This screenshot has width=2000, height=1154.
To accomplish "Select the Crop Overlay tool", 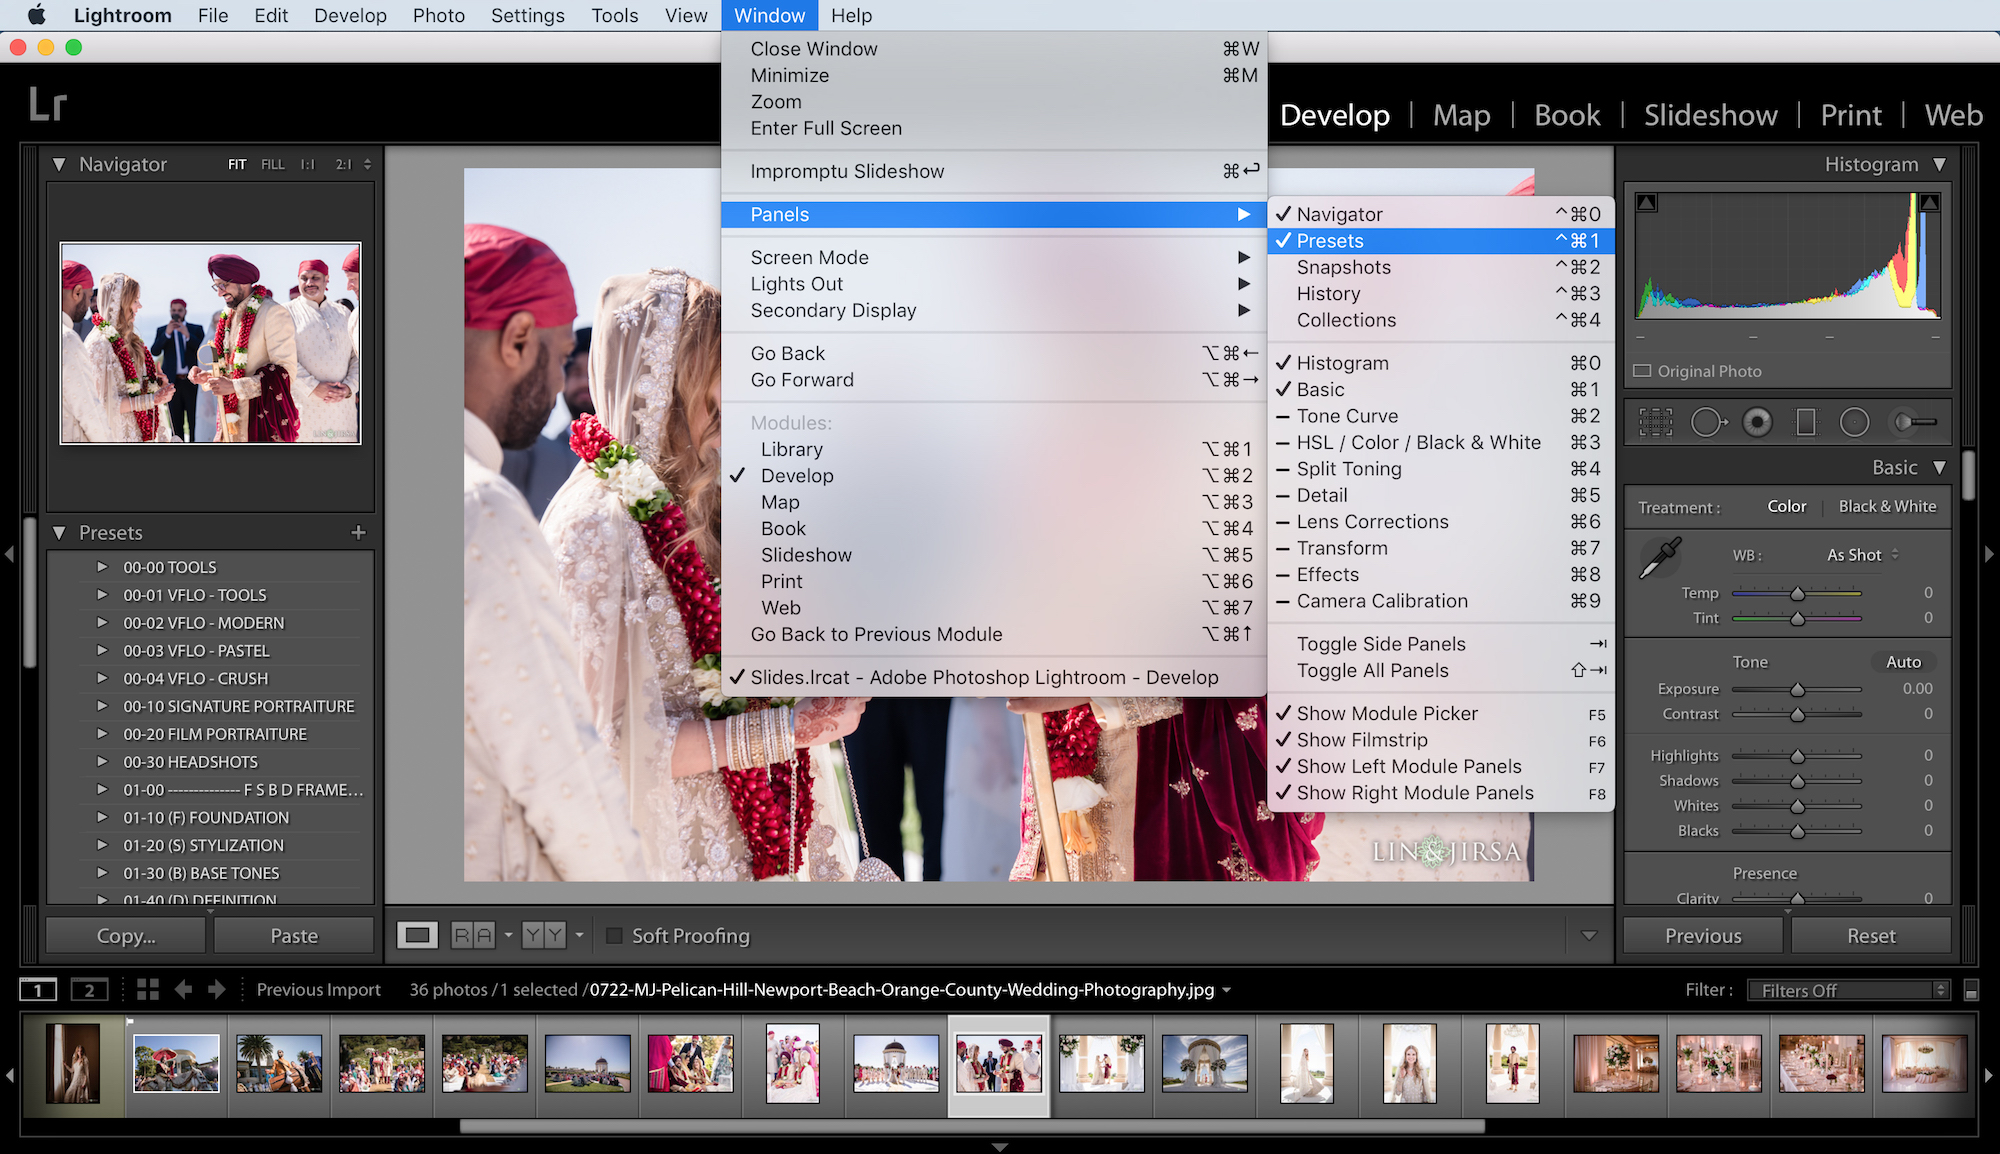I will (1655, 421).
